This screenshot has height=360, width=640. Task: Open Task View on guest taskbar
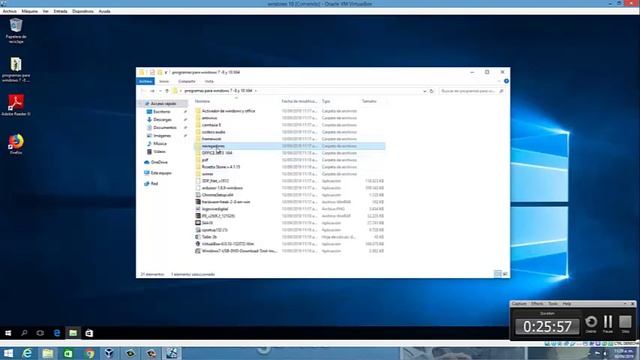40,333
